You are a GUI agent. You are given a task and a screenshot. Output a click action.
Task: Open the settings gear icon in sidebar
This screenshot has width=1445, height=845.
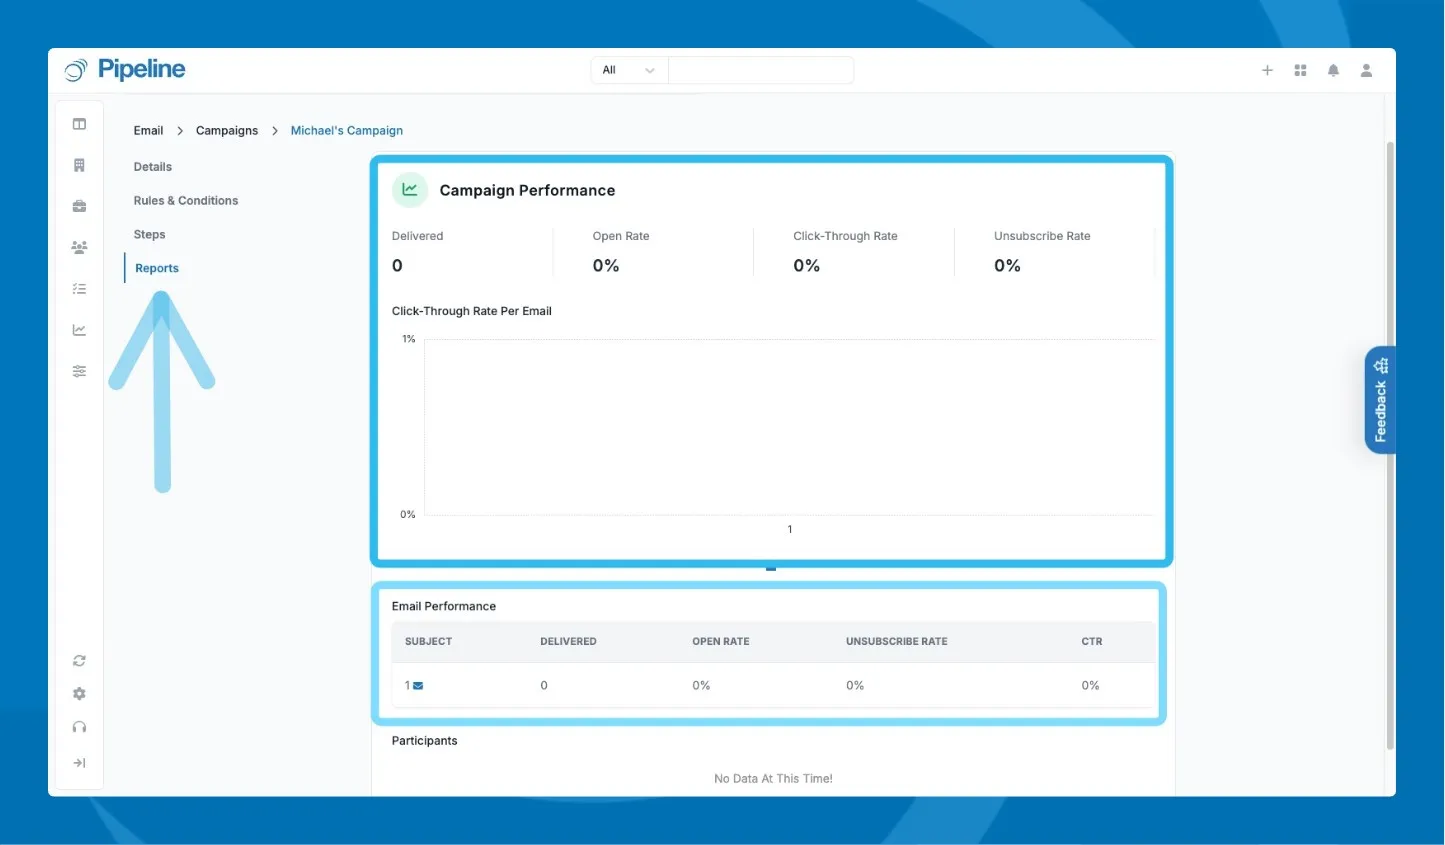click(79, 694)
